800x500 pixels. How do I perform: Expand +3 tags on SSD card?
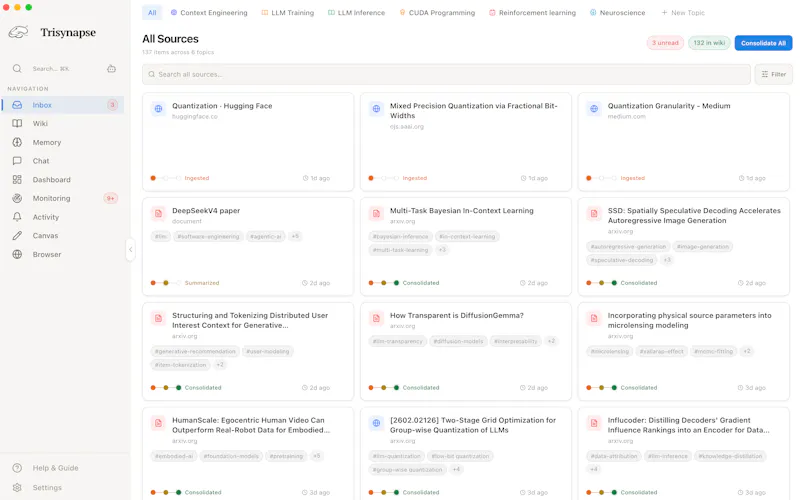click(x=667, y=260)
